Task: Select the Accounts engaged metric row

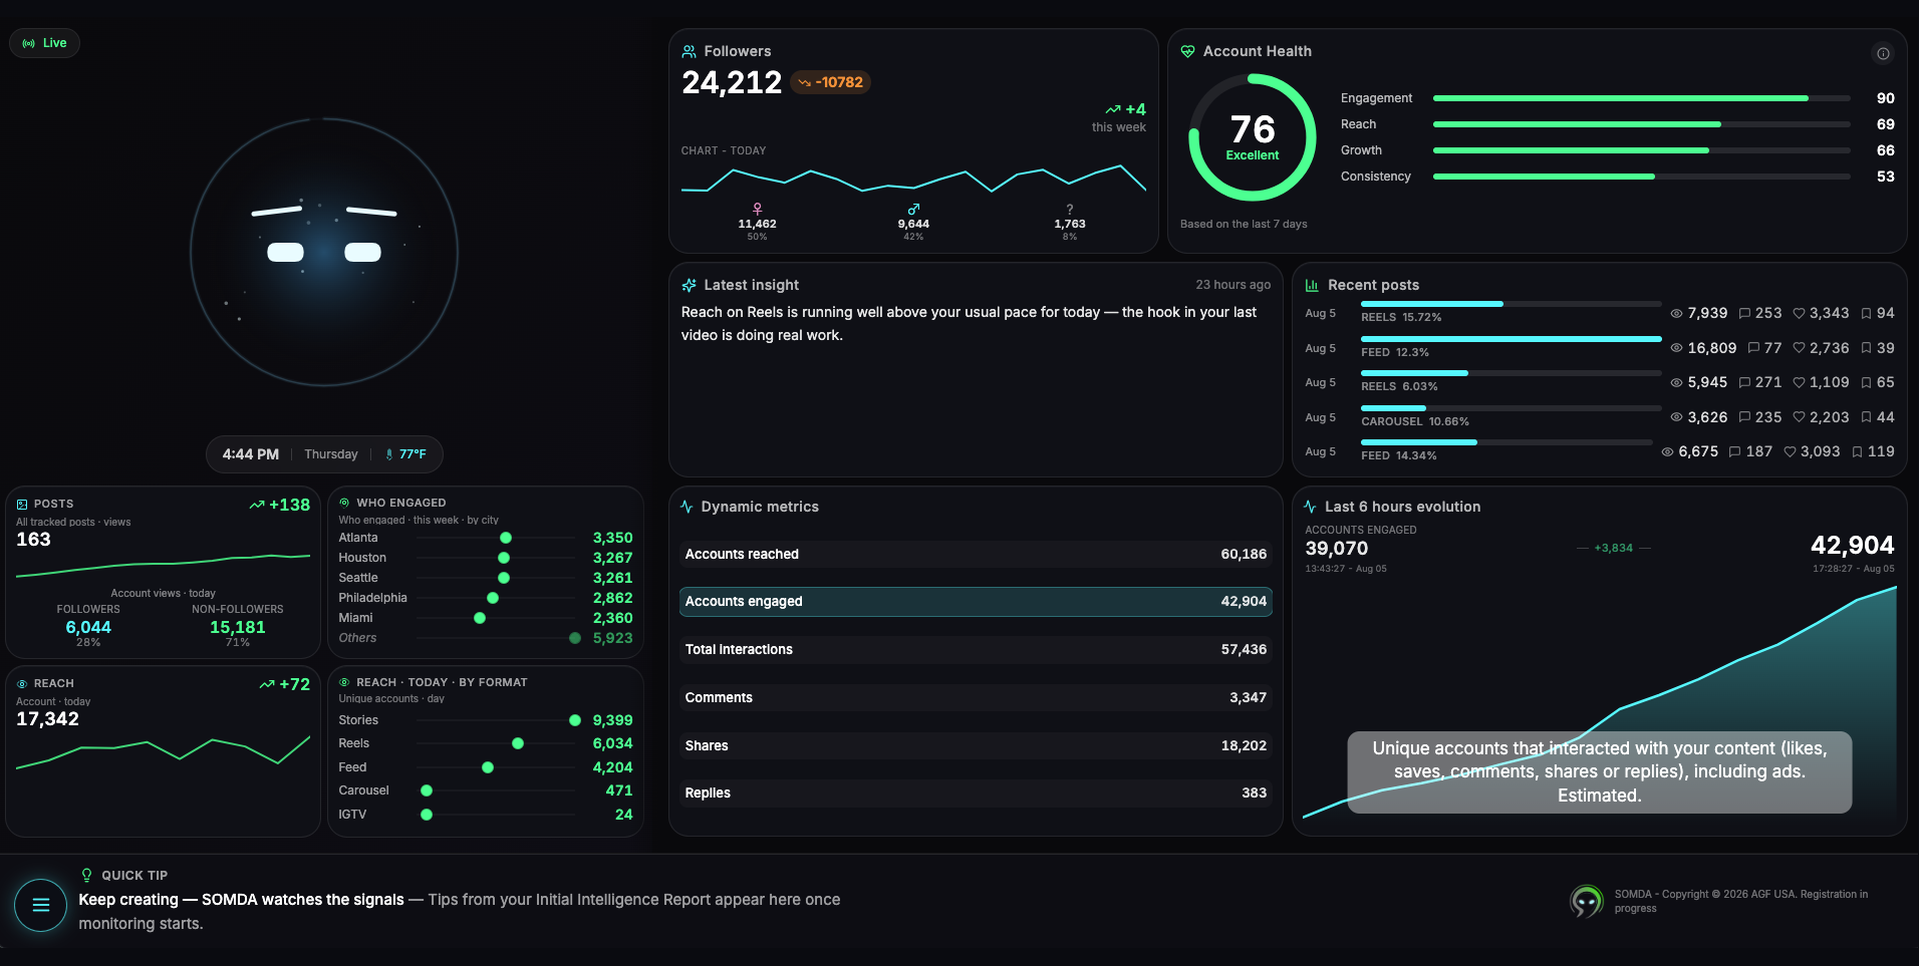Action: tap(976, 601)
